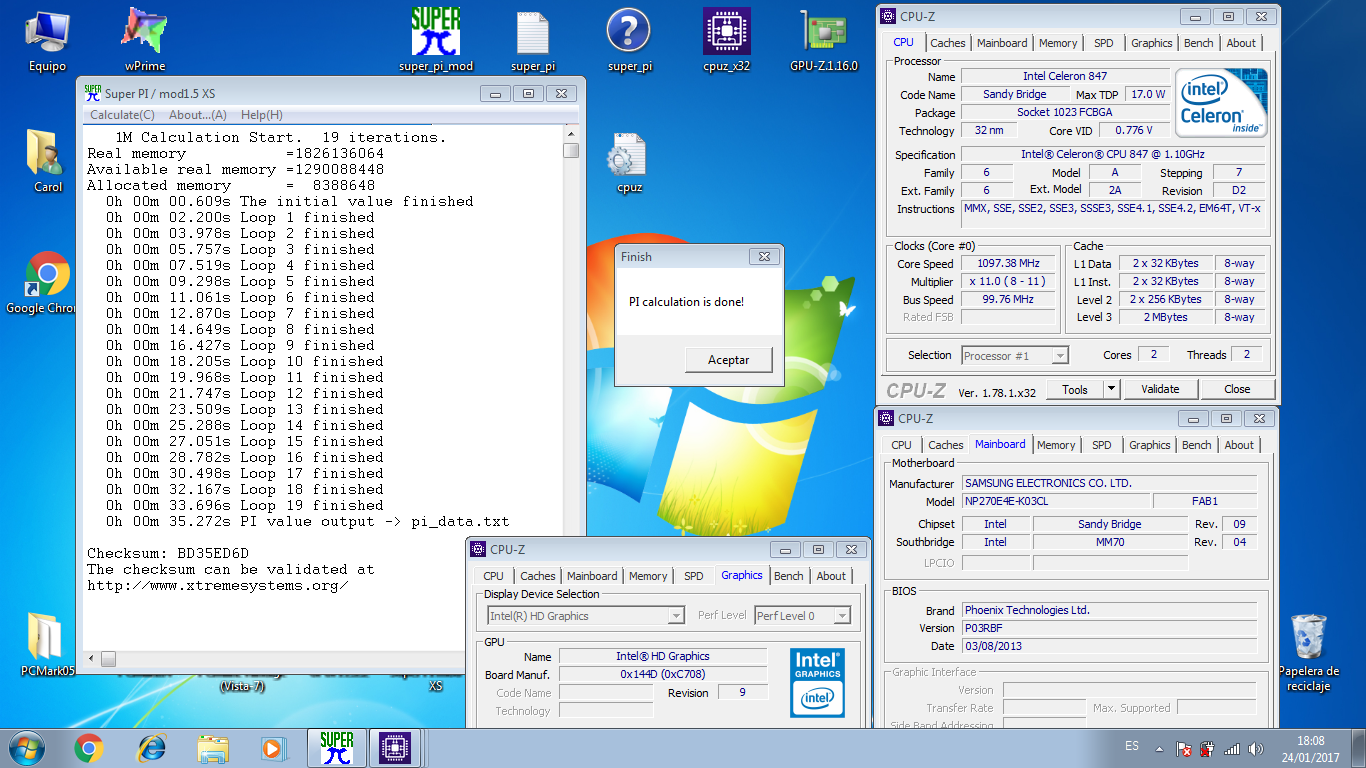Click the NP270E4E-K03CL model field
Screen dimensions: 1366x768
(x=1055, y=502)
